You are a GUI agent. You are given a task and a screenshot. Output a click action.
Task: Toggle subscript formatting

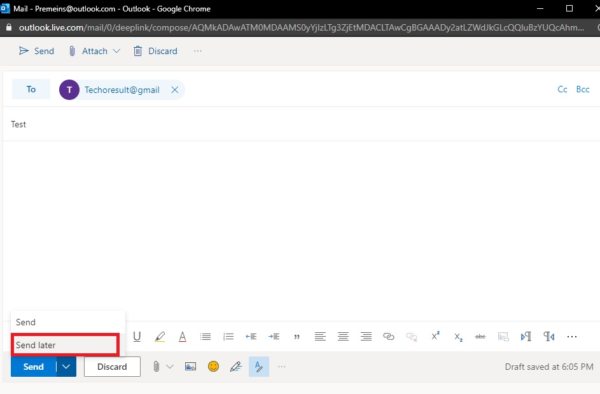458,337
